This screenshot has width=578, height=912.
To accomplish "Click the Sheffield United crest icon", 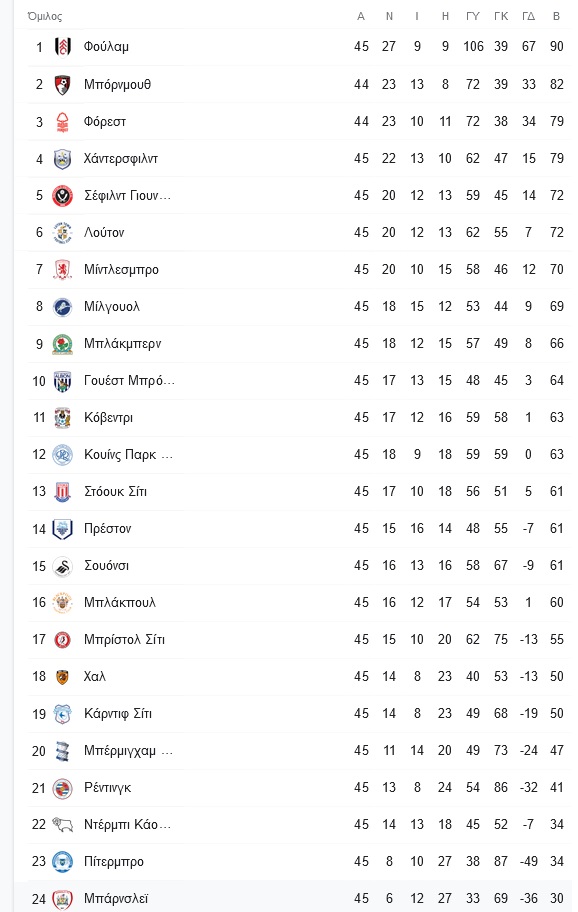I will click(x=62, y=195).
